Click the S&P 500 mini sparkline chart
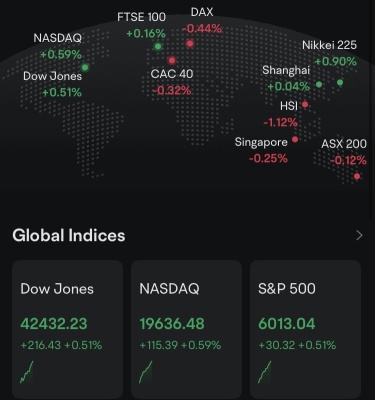The height and width of the screenshot is (400, 375). click(265, 372)
